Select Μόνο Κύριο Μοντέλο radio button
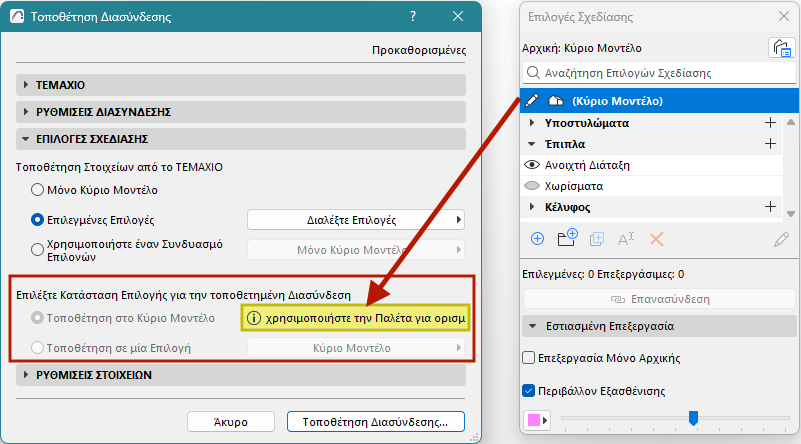The image size is (801, 444). 37,190
